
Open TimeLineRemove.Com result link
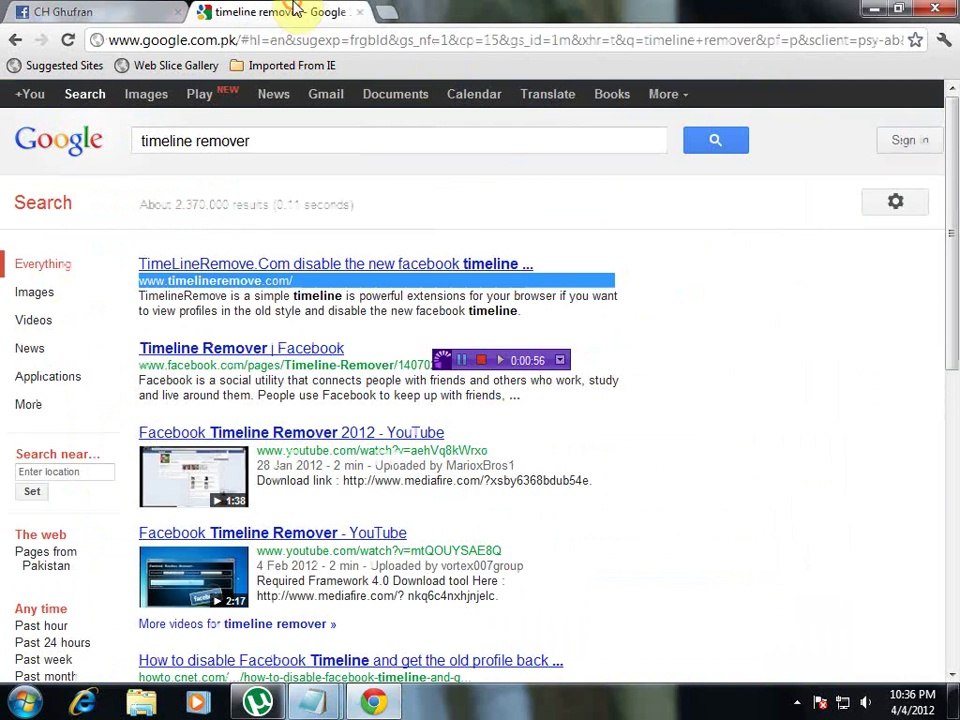336,264
